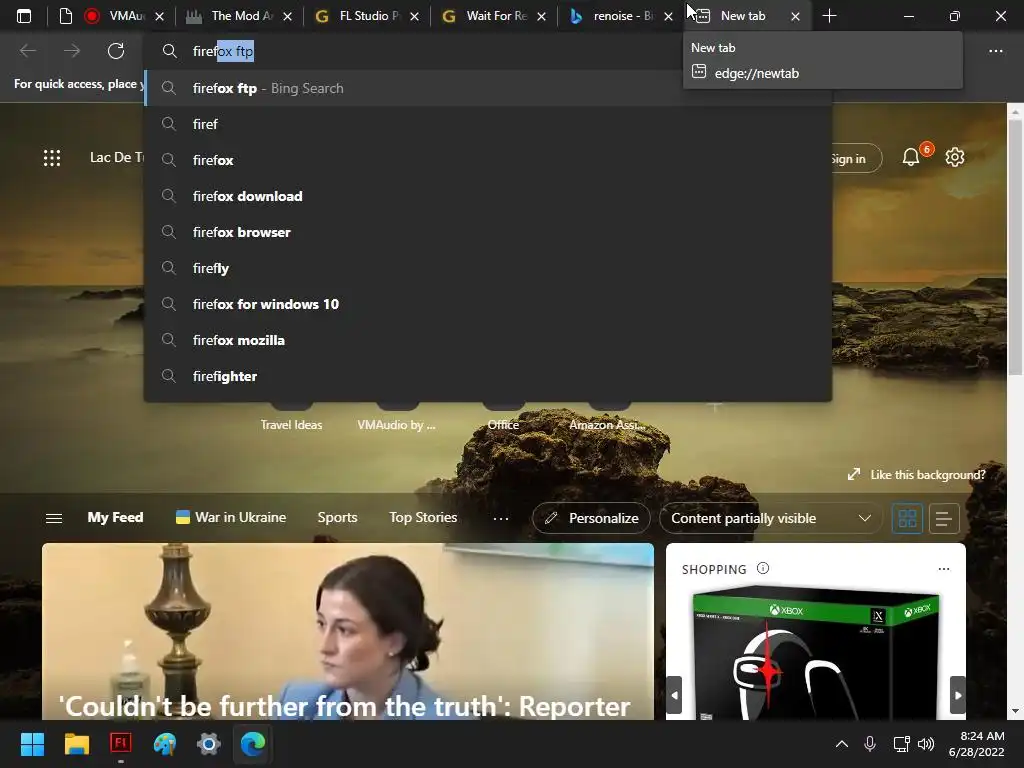The image size is (1024, 768).
Task: Open the Sports feed
Action: pos(337,517)
